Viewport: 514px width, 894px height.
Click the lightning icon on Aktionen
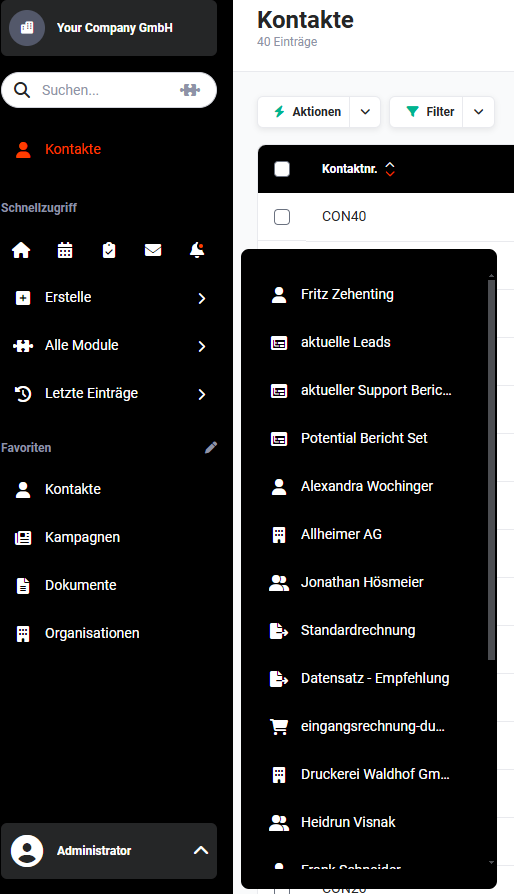click(x=279, y=112)
